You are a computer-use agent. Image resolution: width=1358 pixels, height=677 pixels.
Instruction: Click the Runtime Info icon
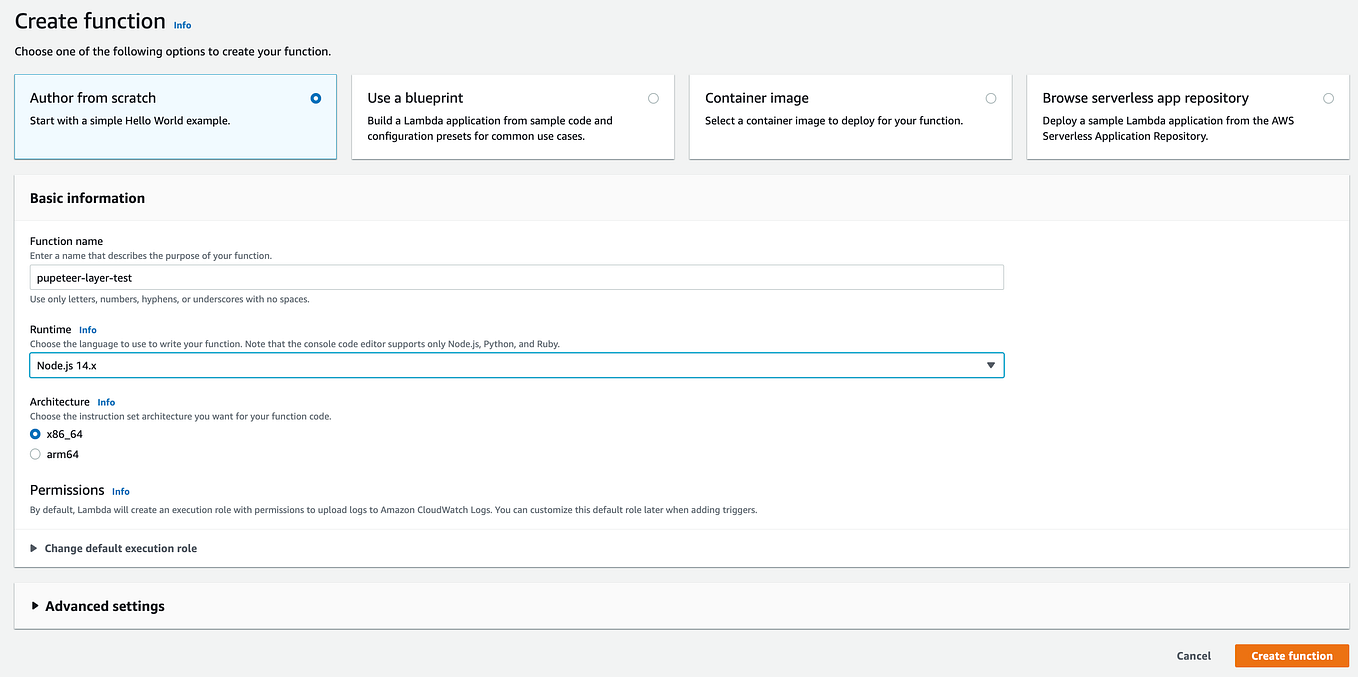pyautogui.click(x=88, y=329)
